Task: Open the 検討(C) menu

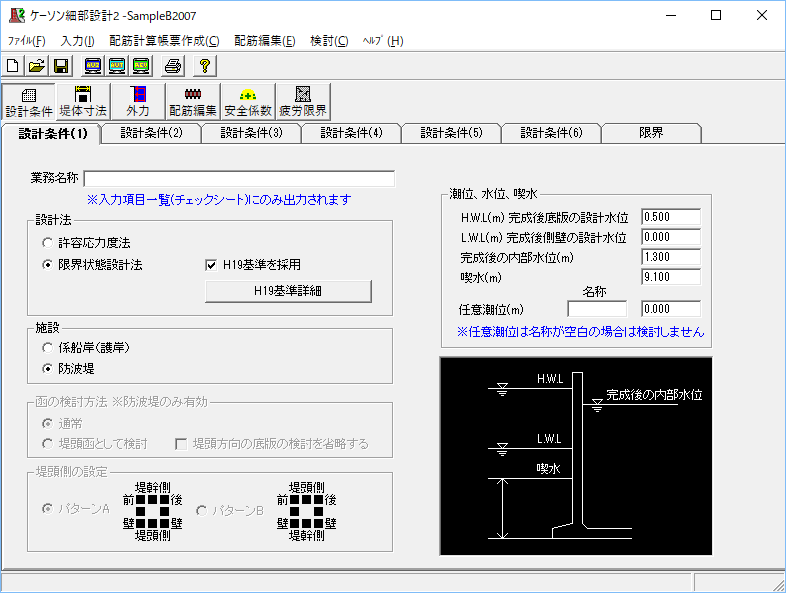Action: tap(329, 41)
